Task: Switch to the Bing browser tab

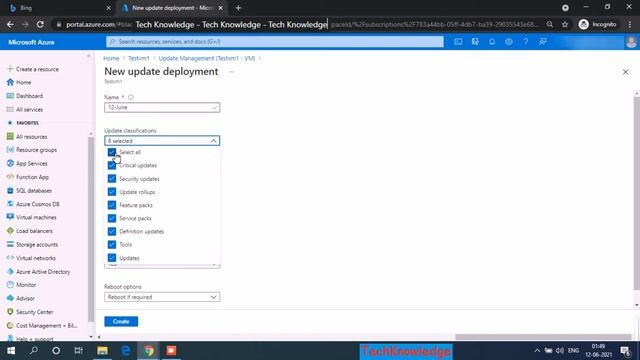Action: point(59,8)
